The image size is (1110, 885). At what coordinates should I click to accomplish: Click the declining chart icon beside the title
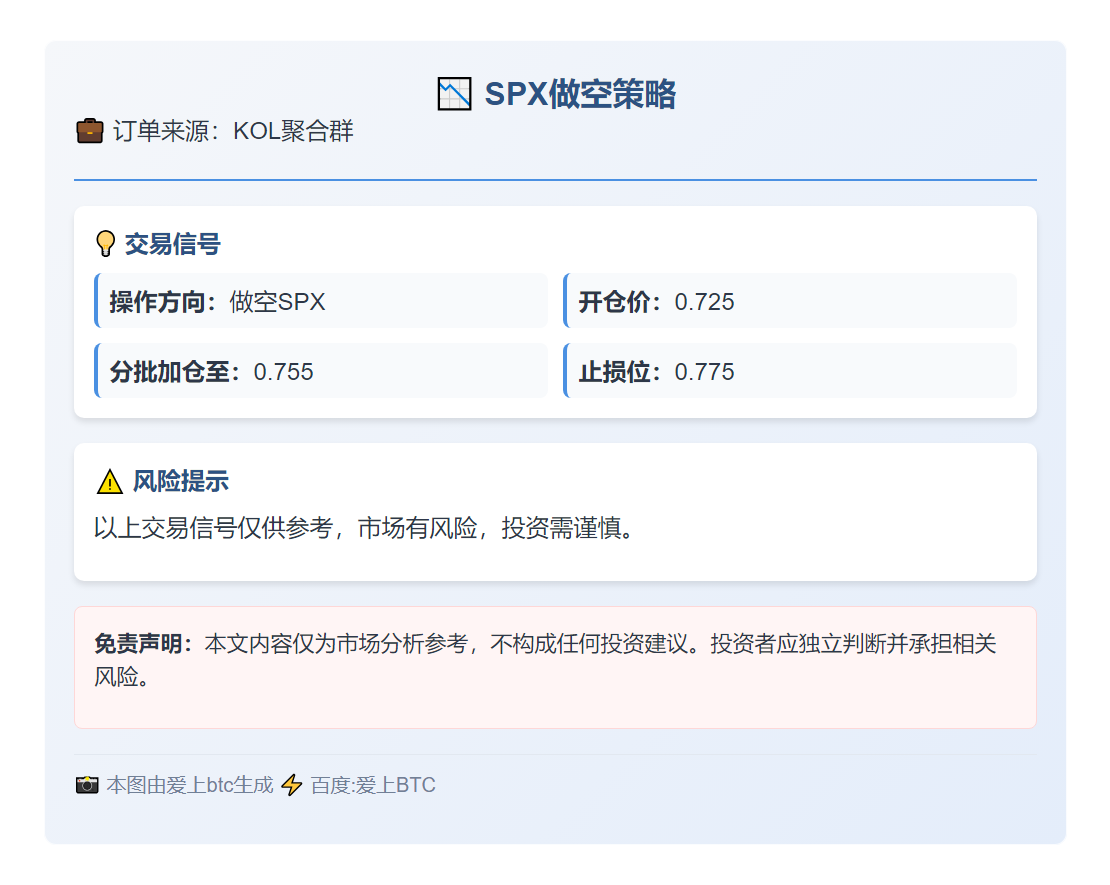(453, 93)
